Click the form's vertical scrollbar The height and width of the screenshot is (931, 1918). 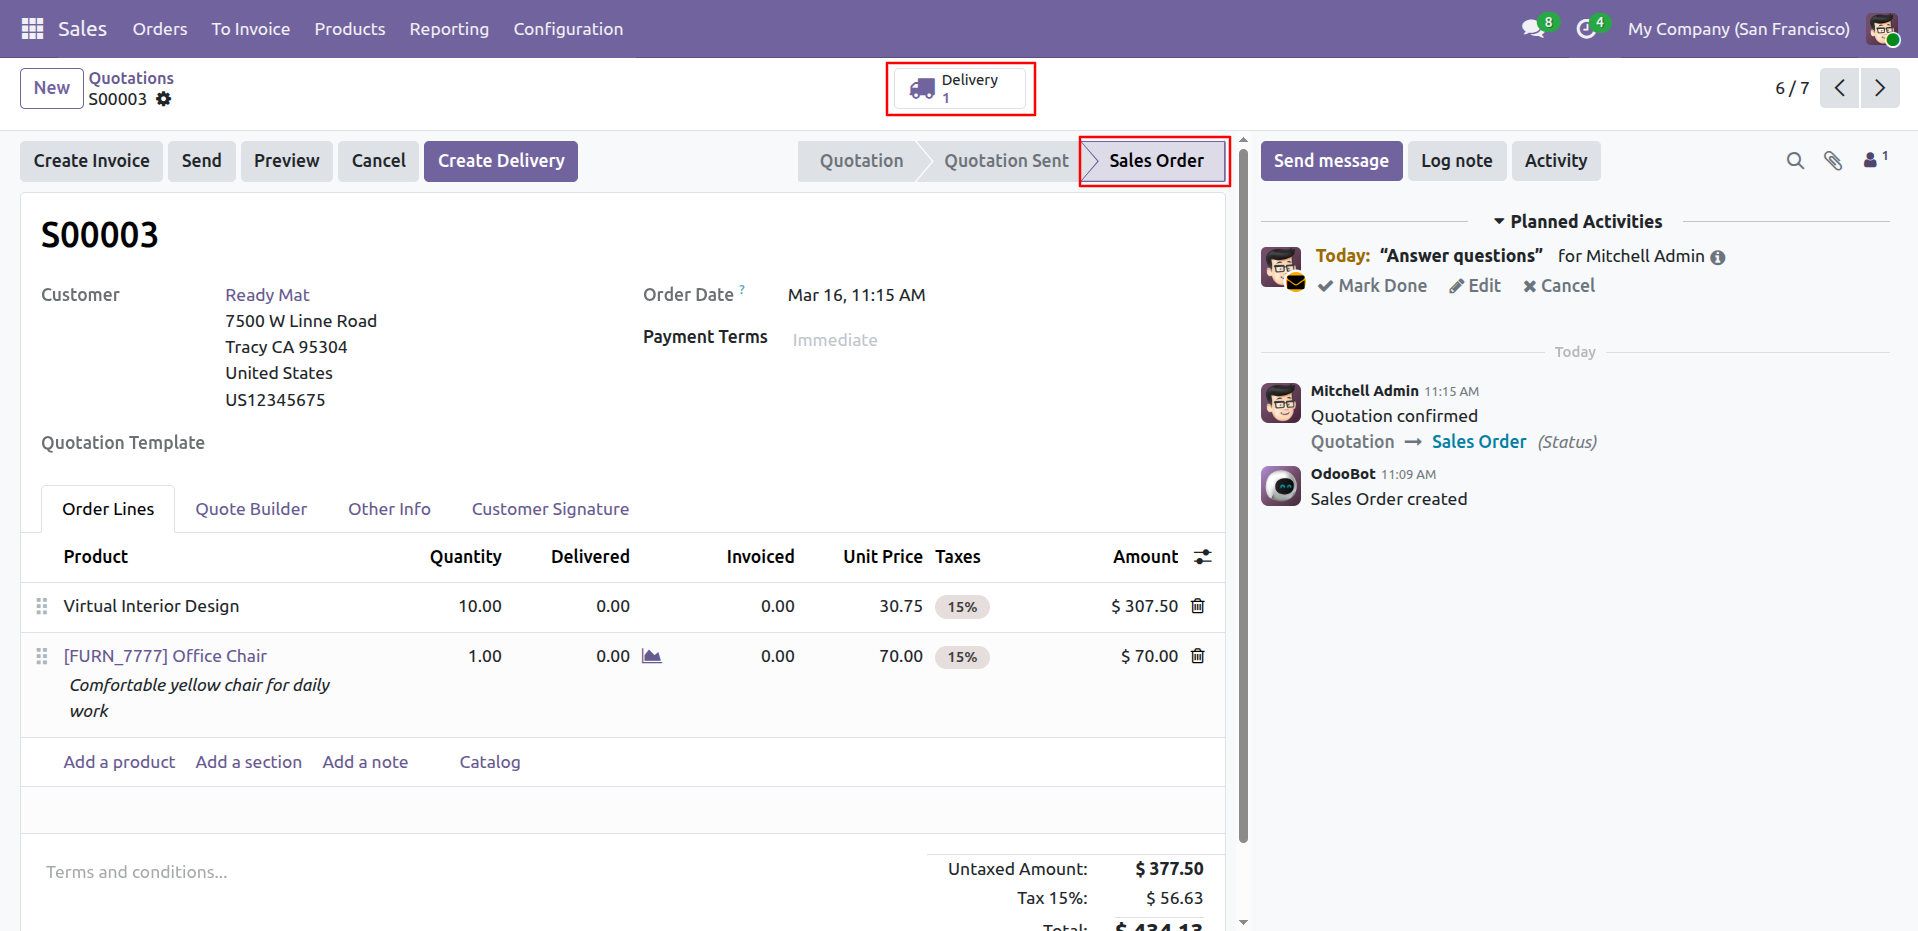point(1243,500)
